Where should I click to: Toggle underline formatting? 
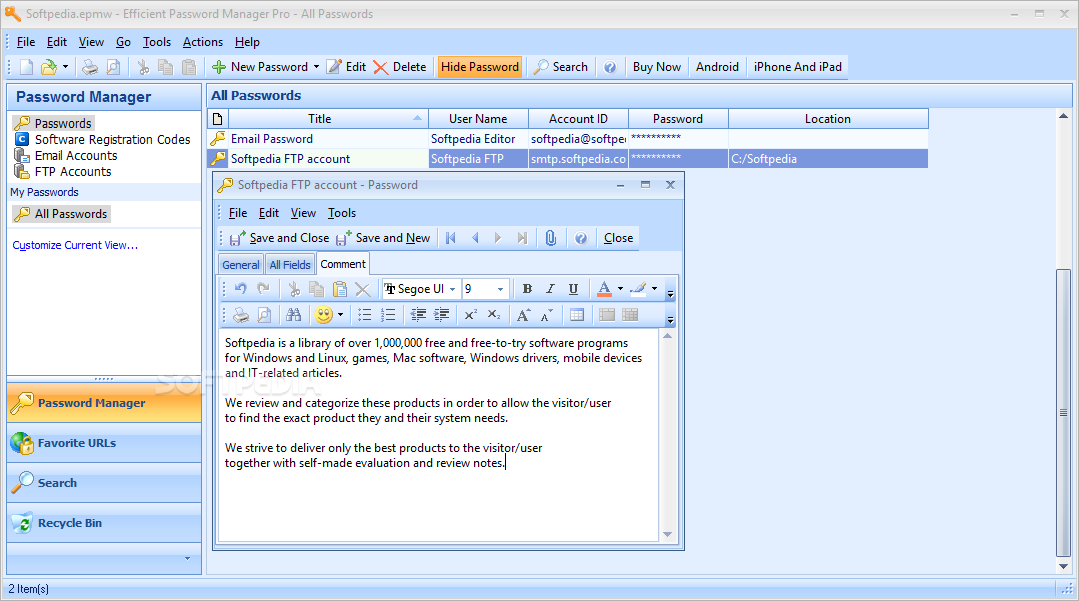click(x=573, y=289)
